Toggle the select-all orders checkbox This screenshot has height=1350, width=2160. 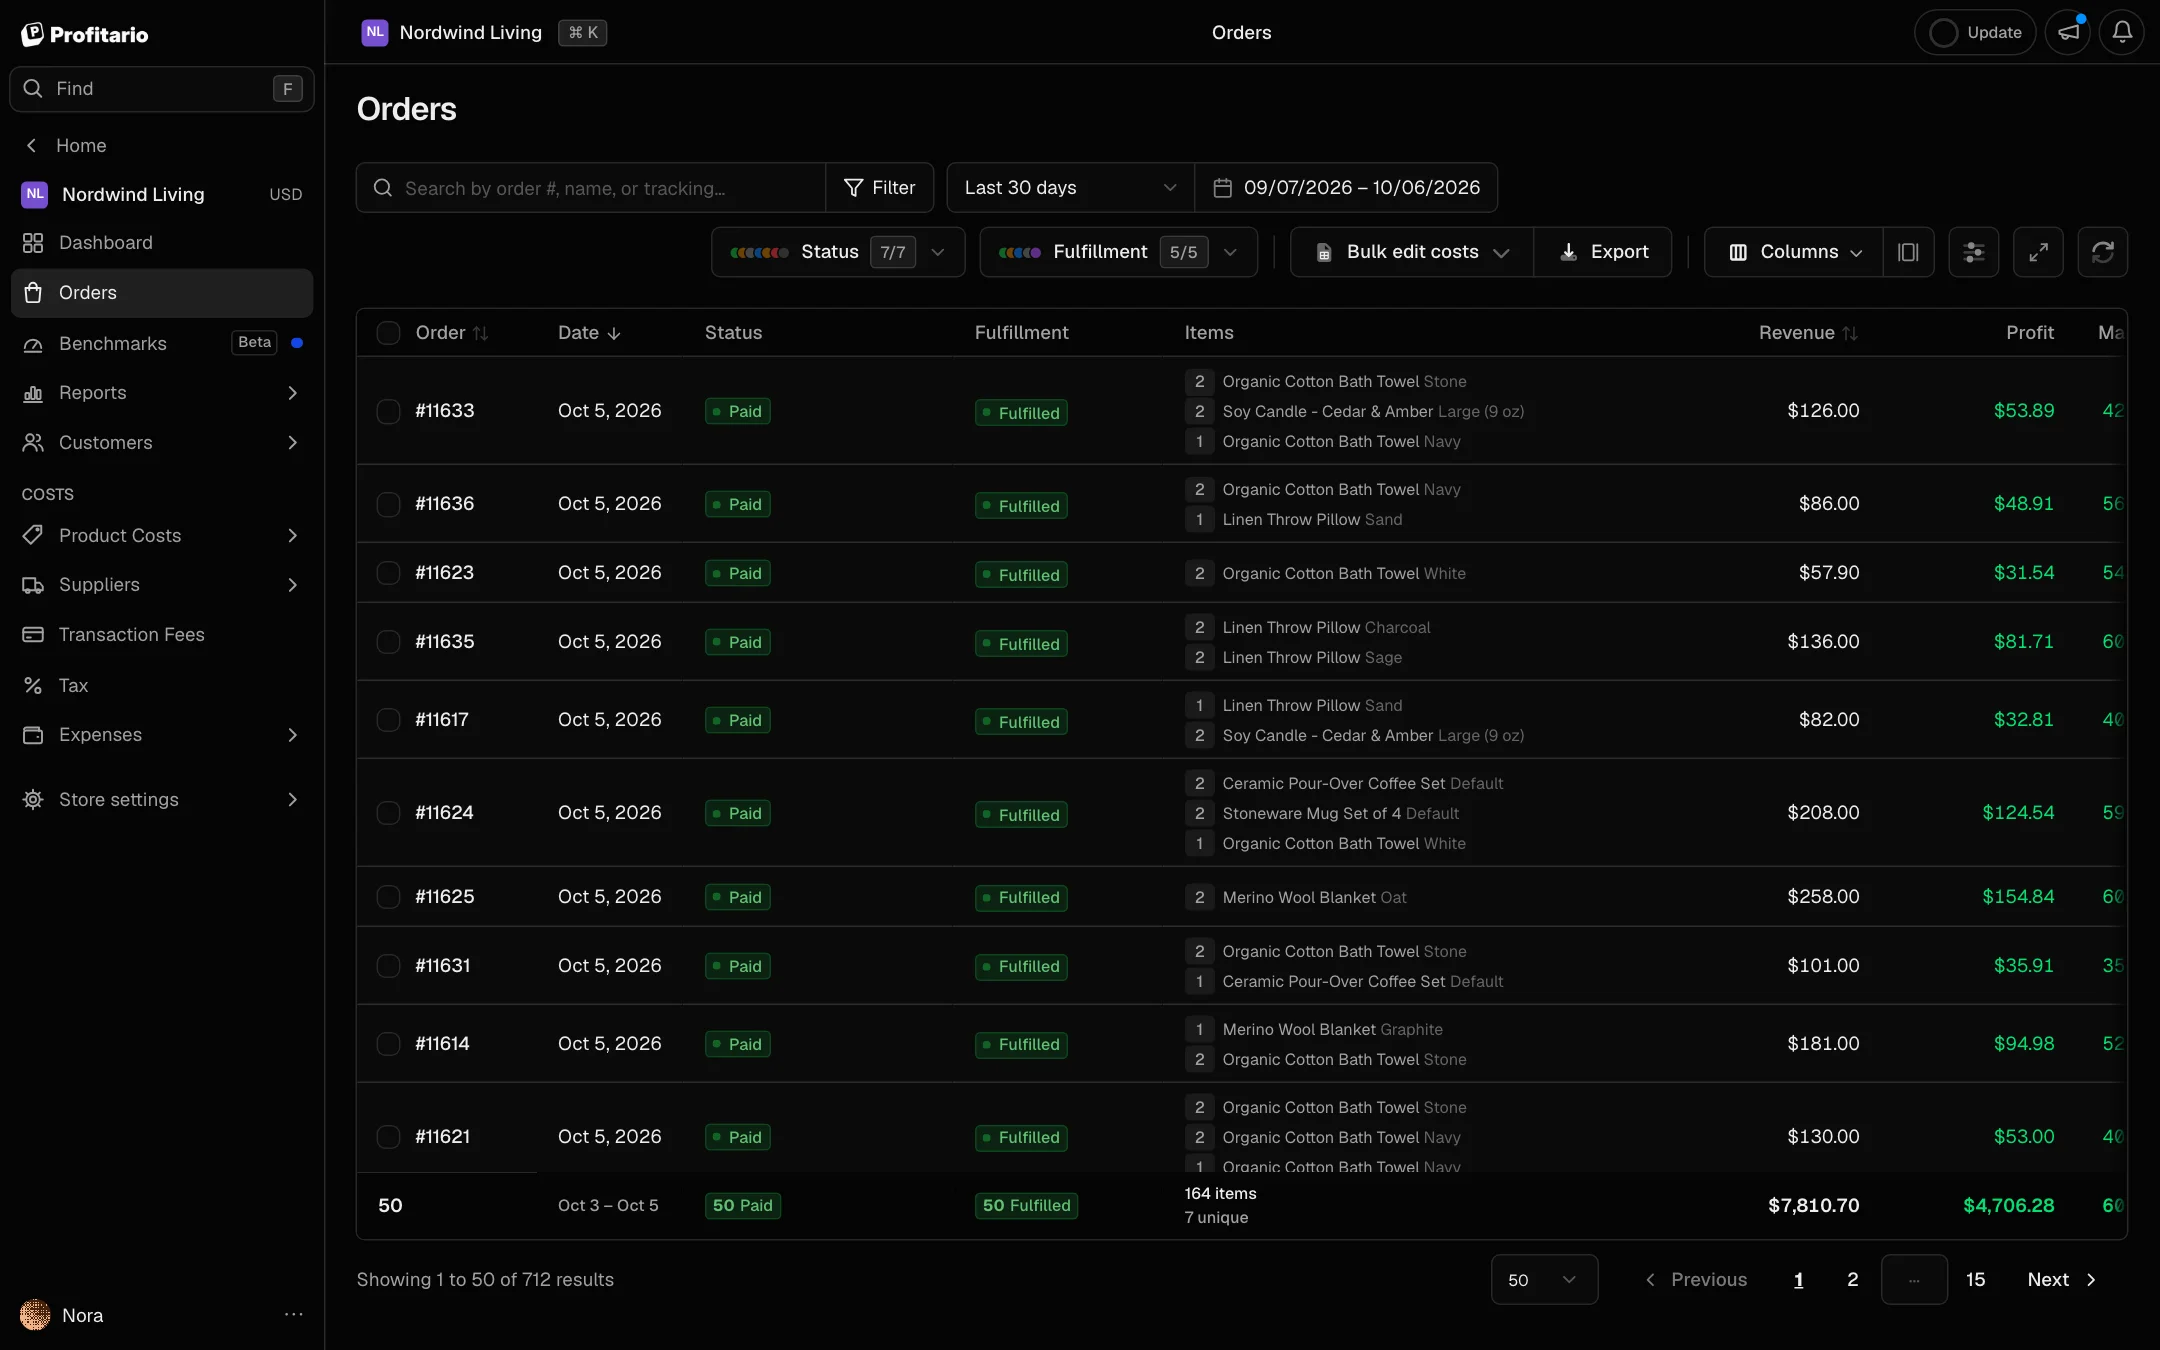[x=388, y=333]
